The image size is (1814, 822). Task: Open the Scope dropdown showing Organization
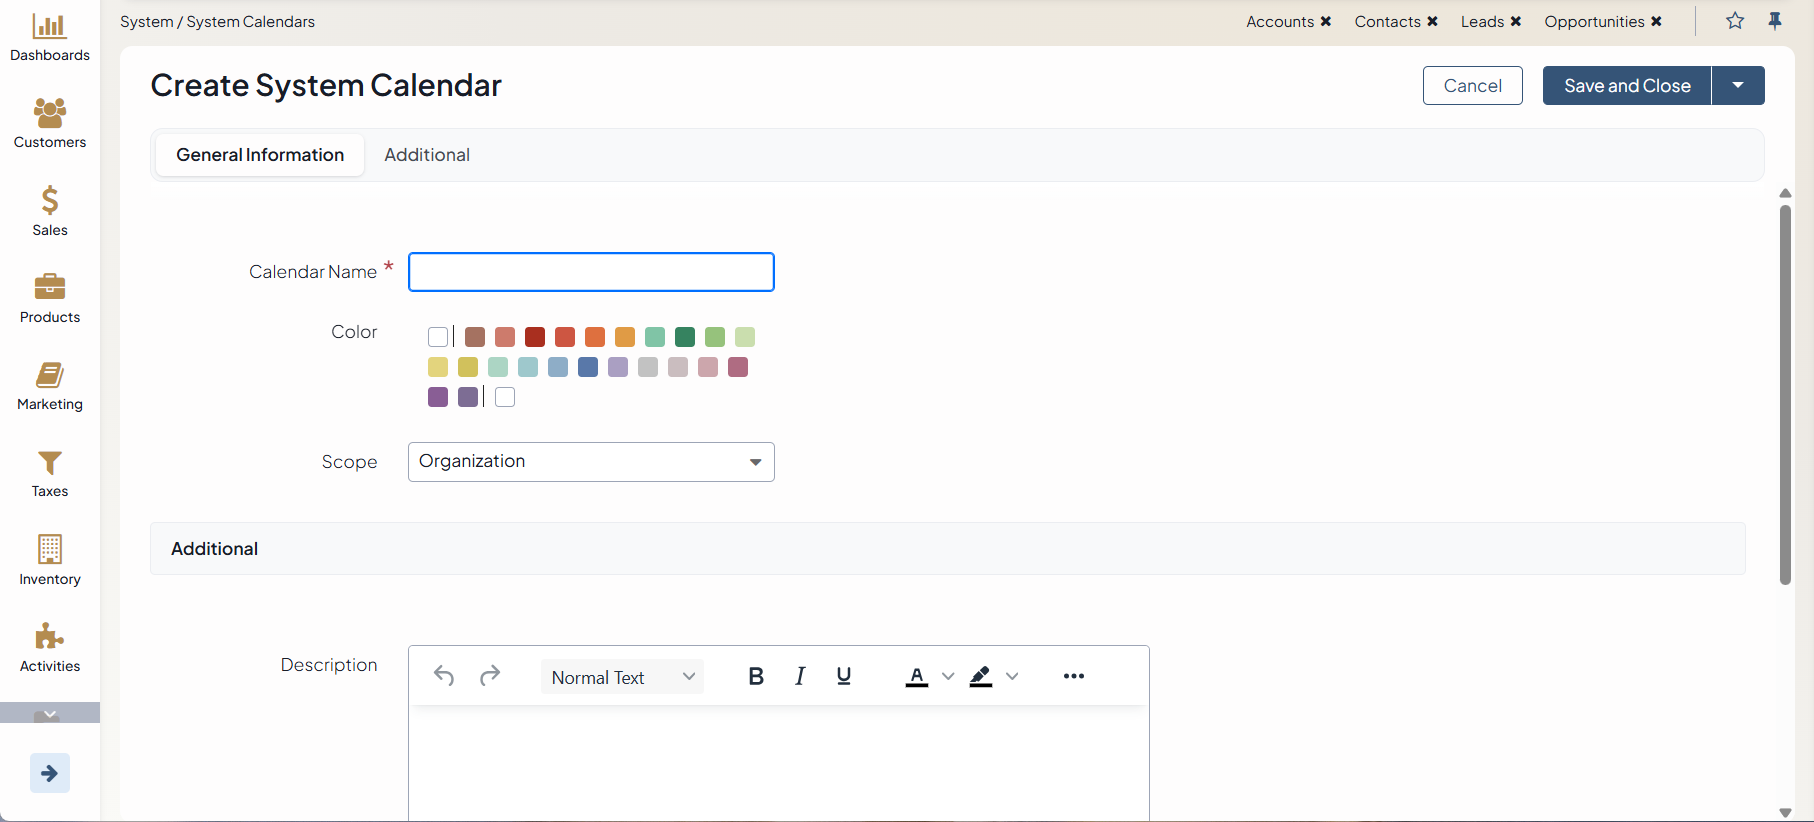pyautogui.click(x=591, y=462)
